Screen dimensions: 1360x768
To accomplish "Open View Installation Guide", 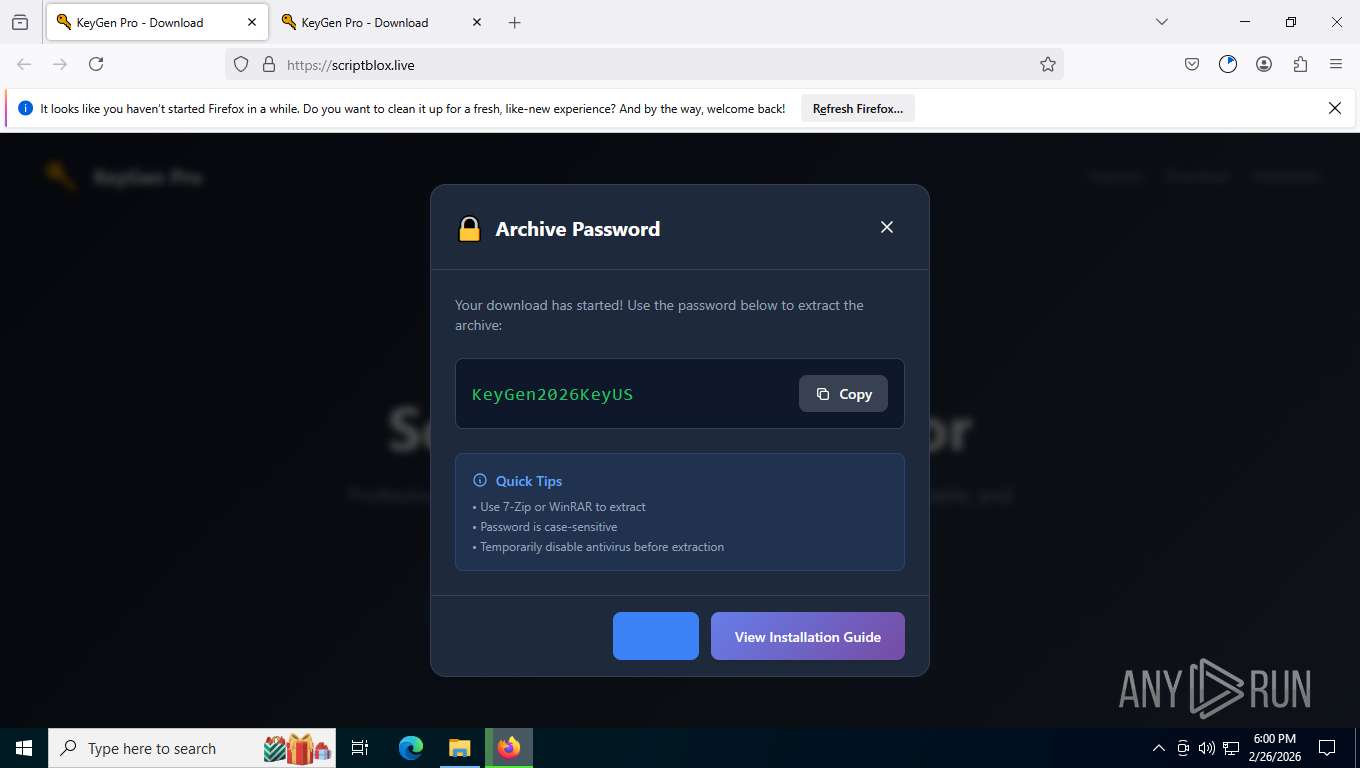I will click(808, 636).
